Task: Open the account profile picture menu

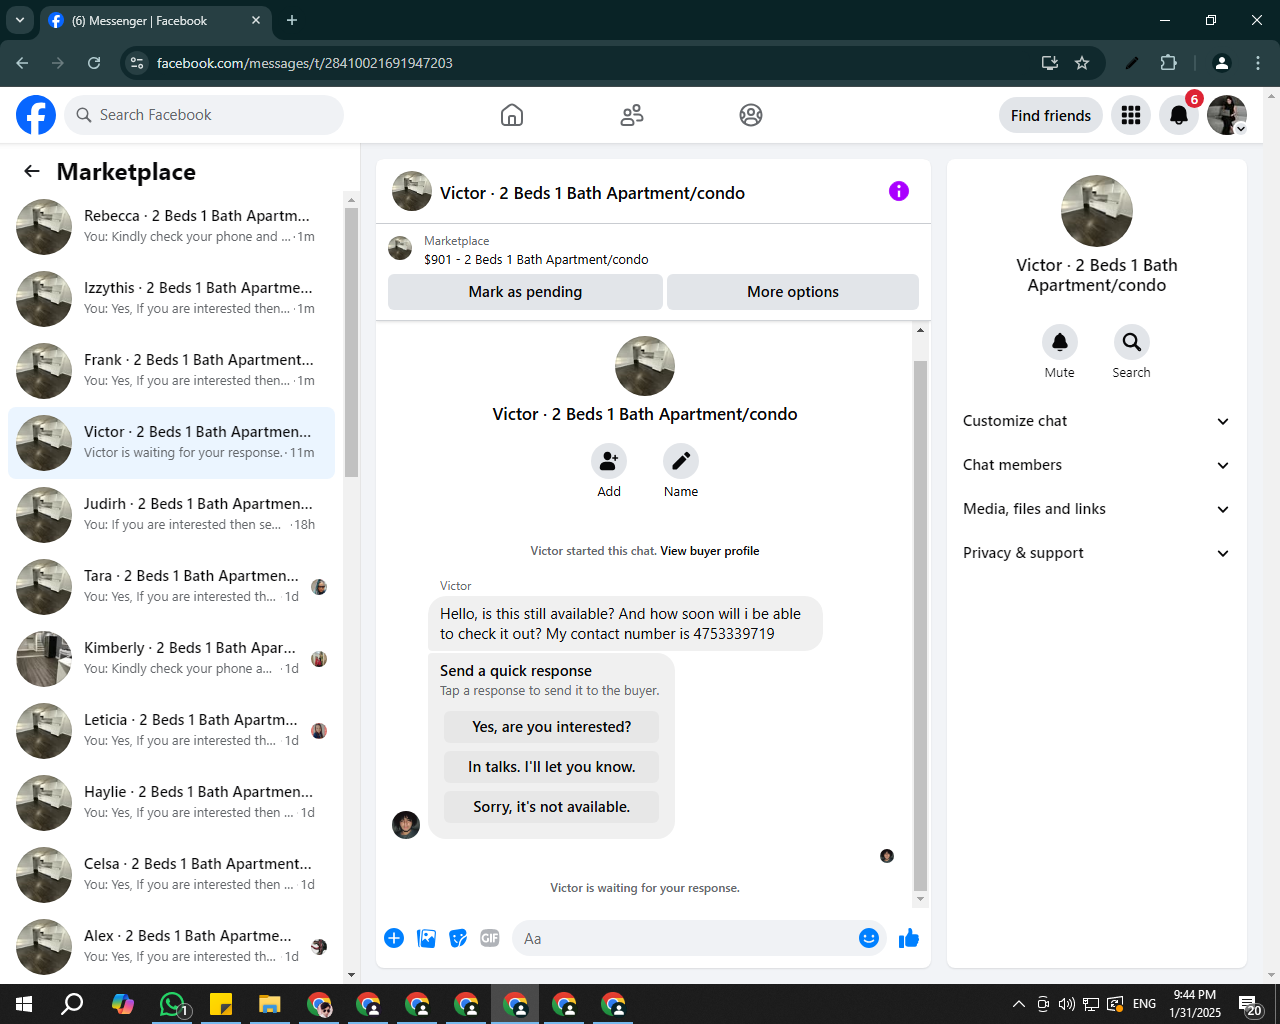Action: click(1227, 115)
